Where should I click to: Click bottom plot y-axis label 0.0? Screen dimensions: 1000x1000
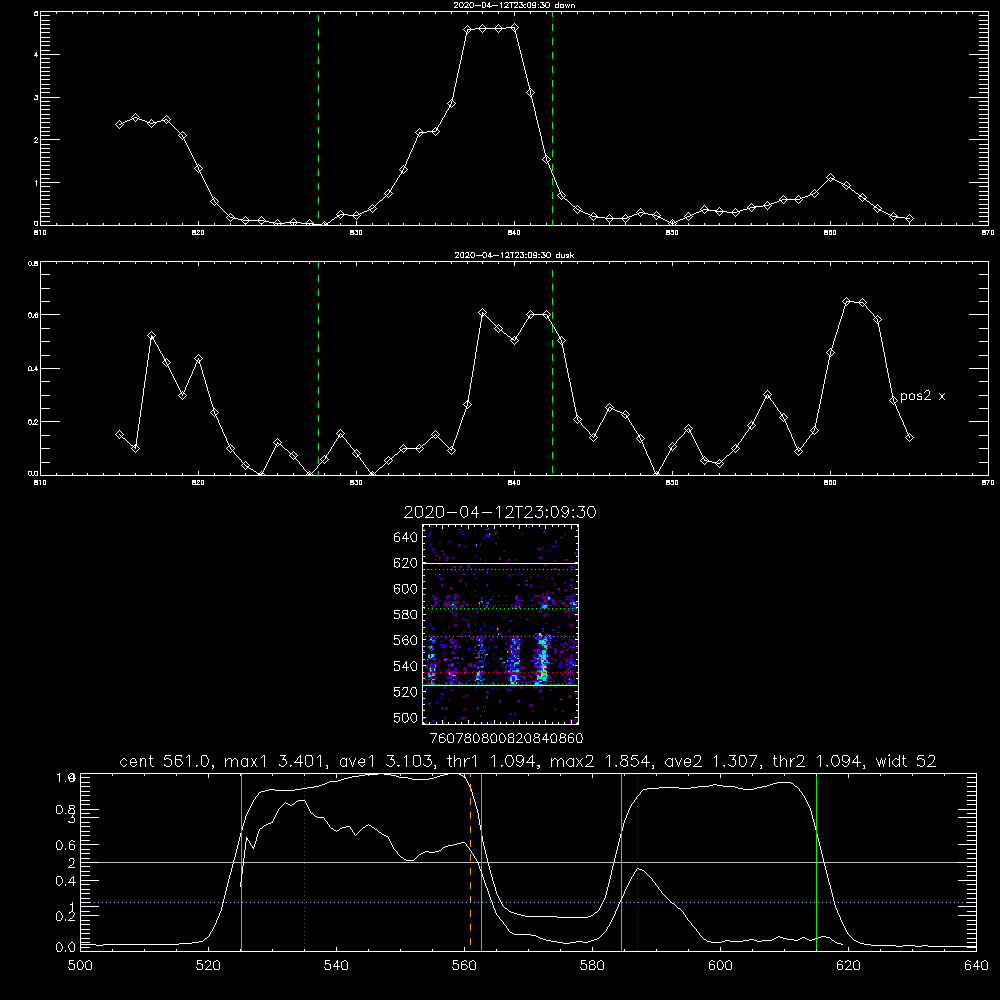[x=67, y=948]
